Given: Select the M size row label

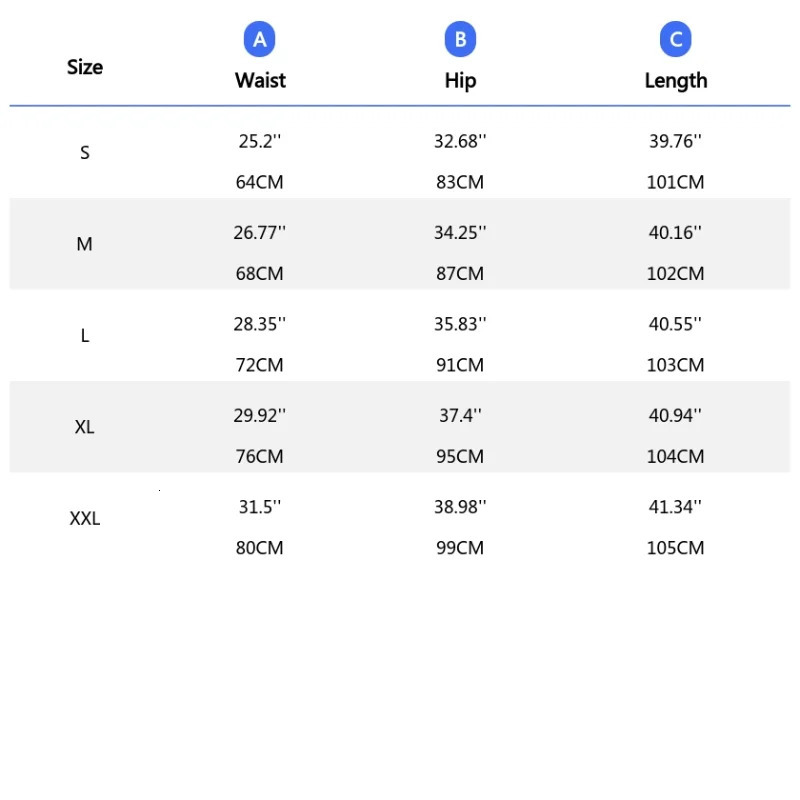Looking at the screenshot, I should (85, 244).
